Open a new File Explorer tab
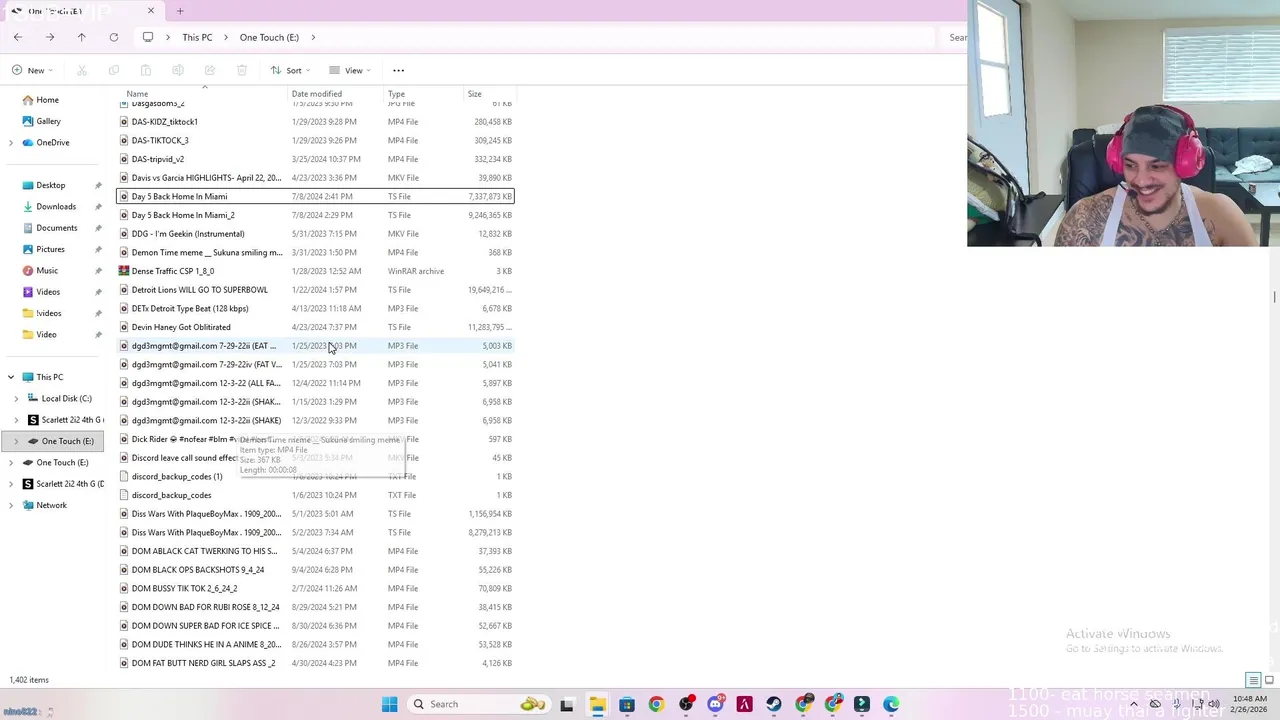This screenshot has width=1280, height=720. 180,11
